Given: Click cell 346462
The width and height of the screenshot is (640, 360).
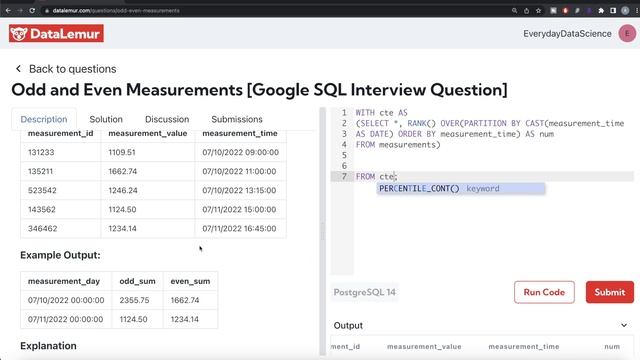Looking at the screenshot, I should coord(42,229).
